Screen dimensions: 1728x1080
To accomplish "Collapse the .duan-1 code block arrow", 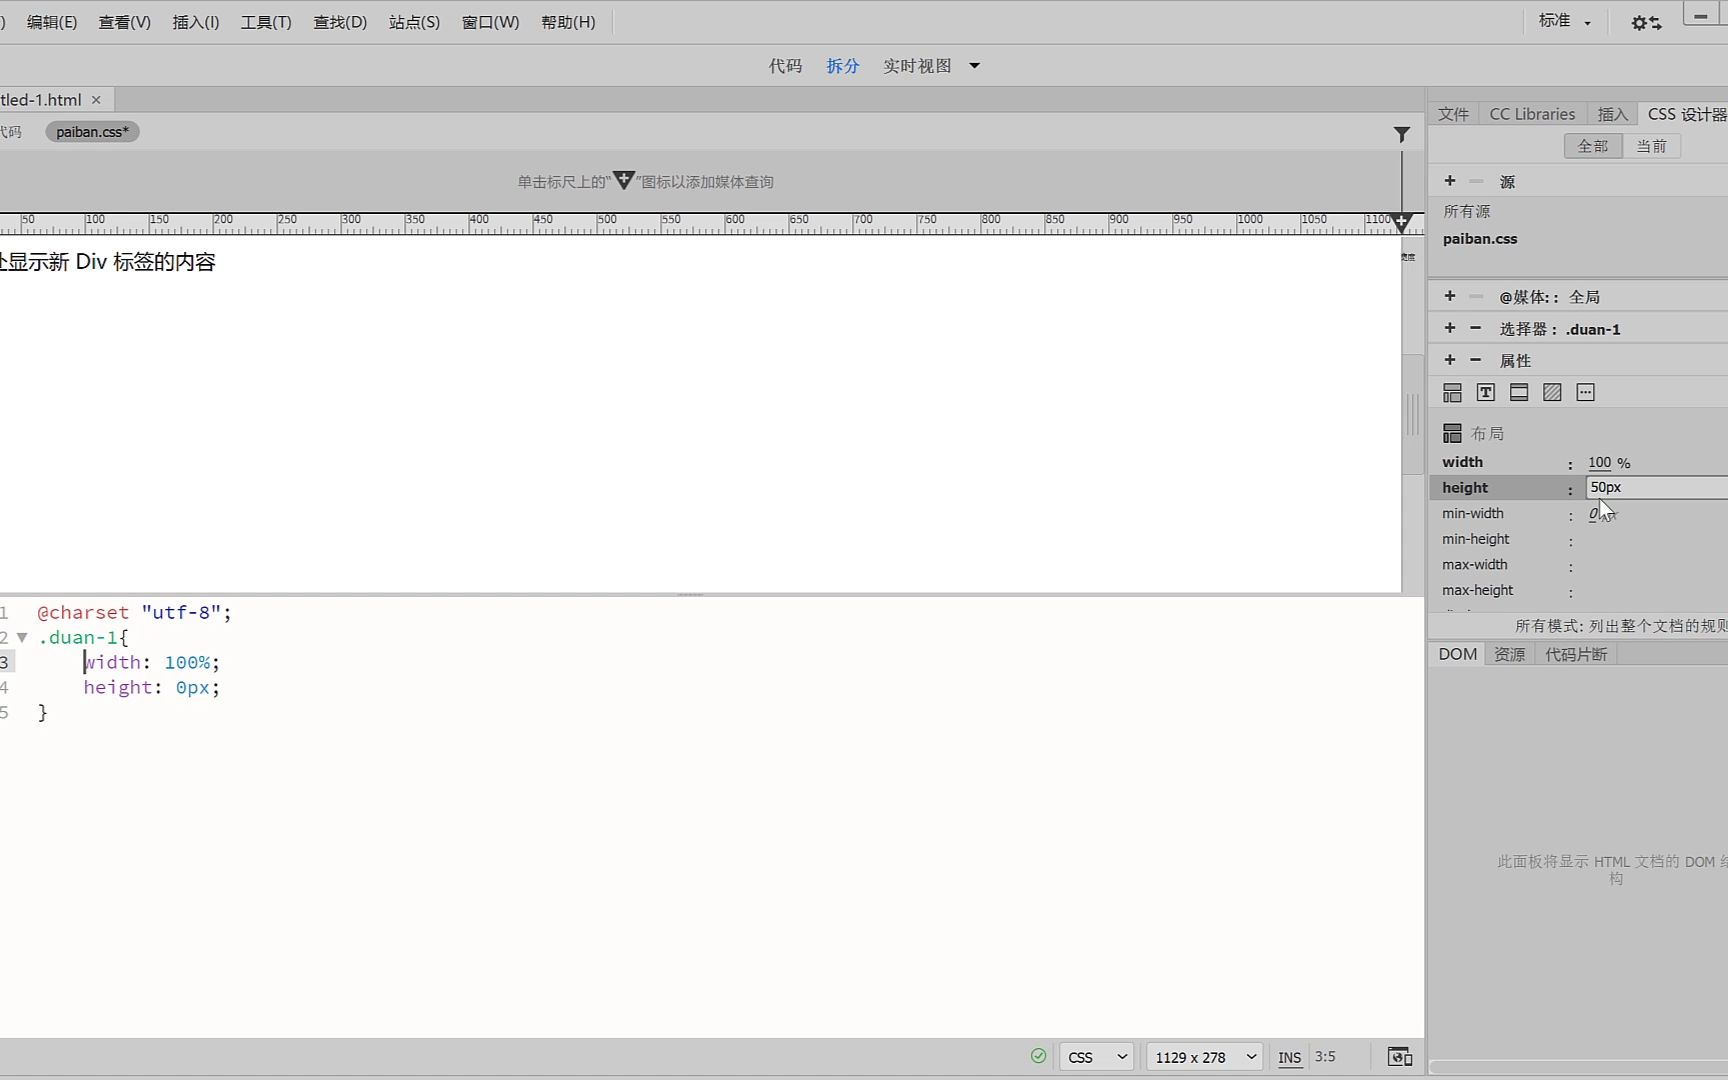I will [21, 637].
